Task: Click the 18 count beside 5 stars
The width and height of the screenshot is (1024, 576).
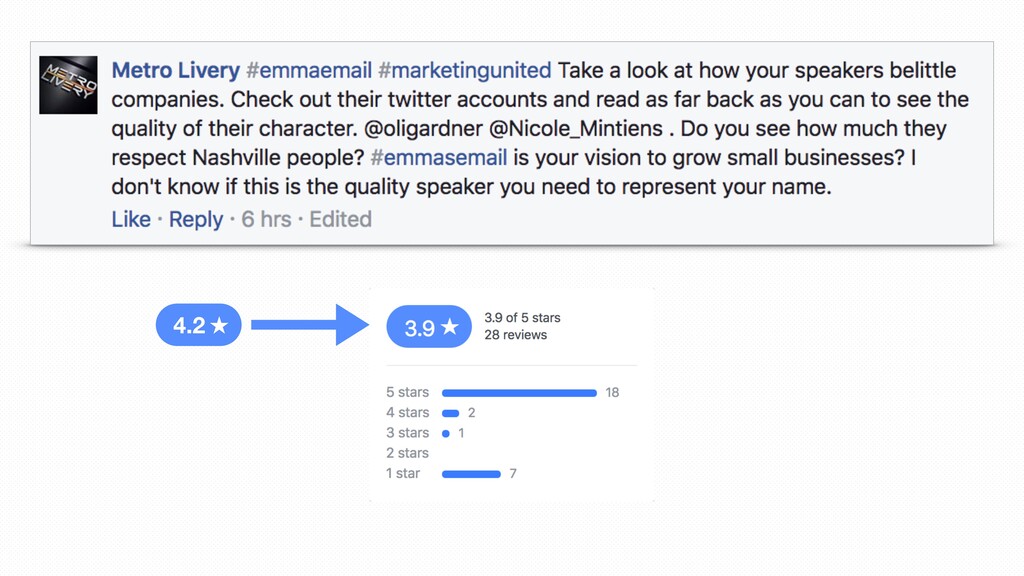Action: (612, 392)
